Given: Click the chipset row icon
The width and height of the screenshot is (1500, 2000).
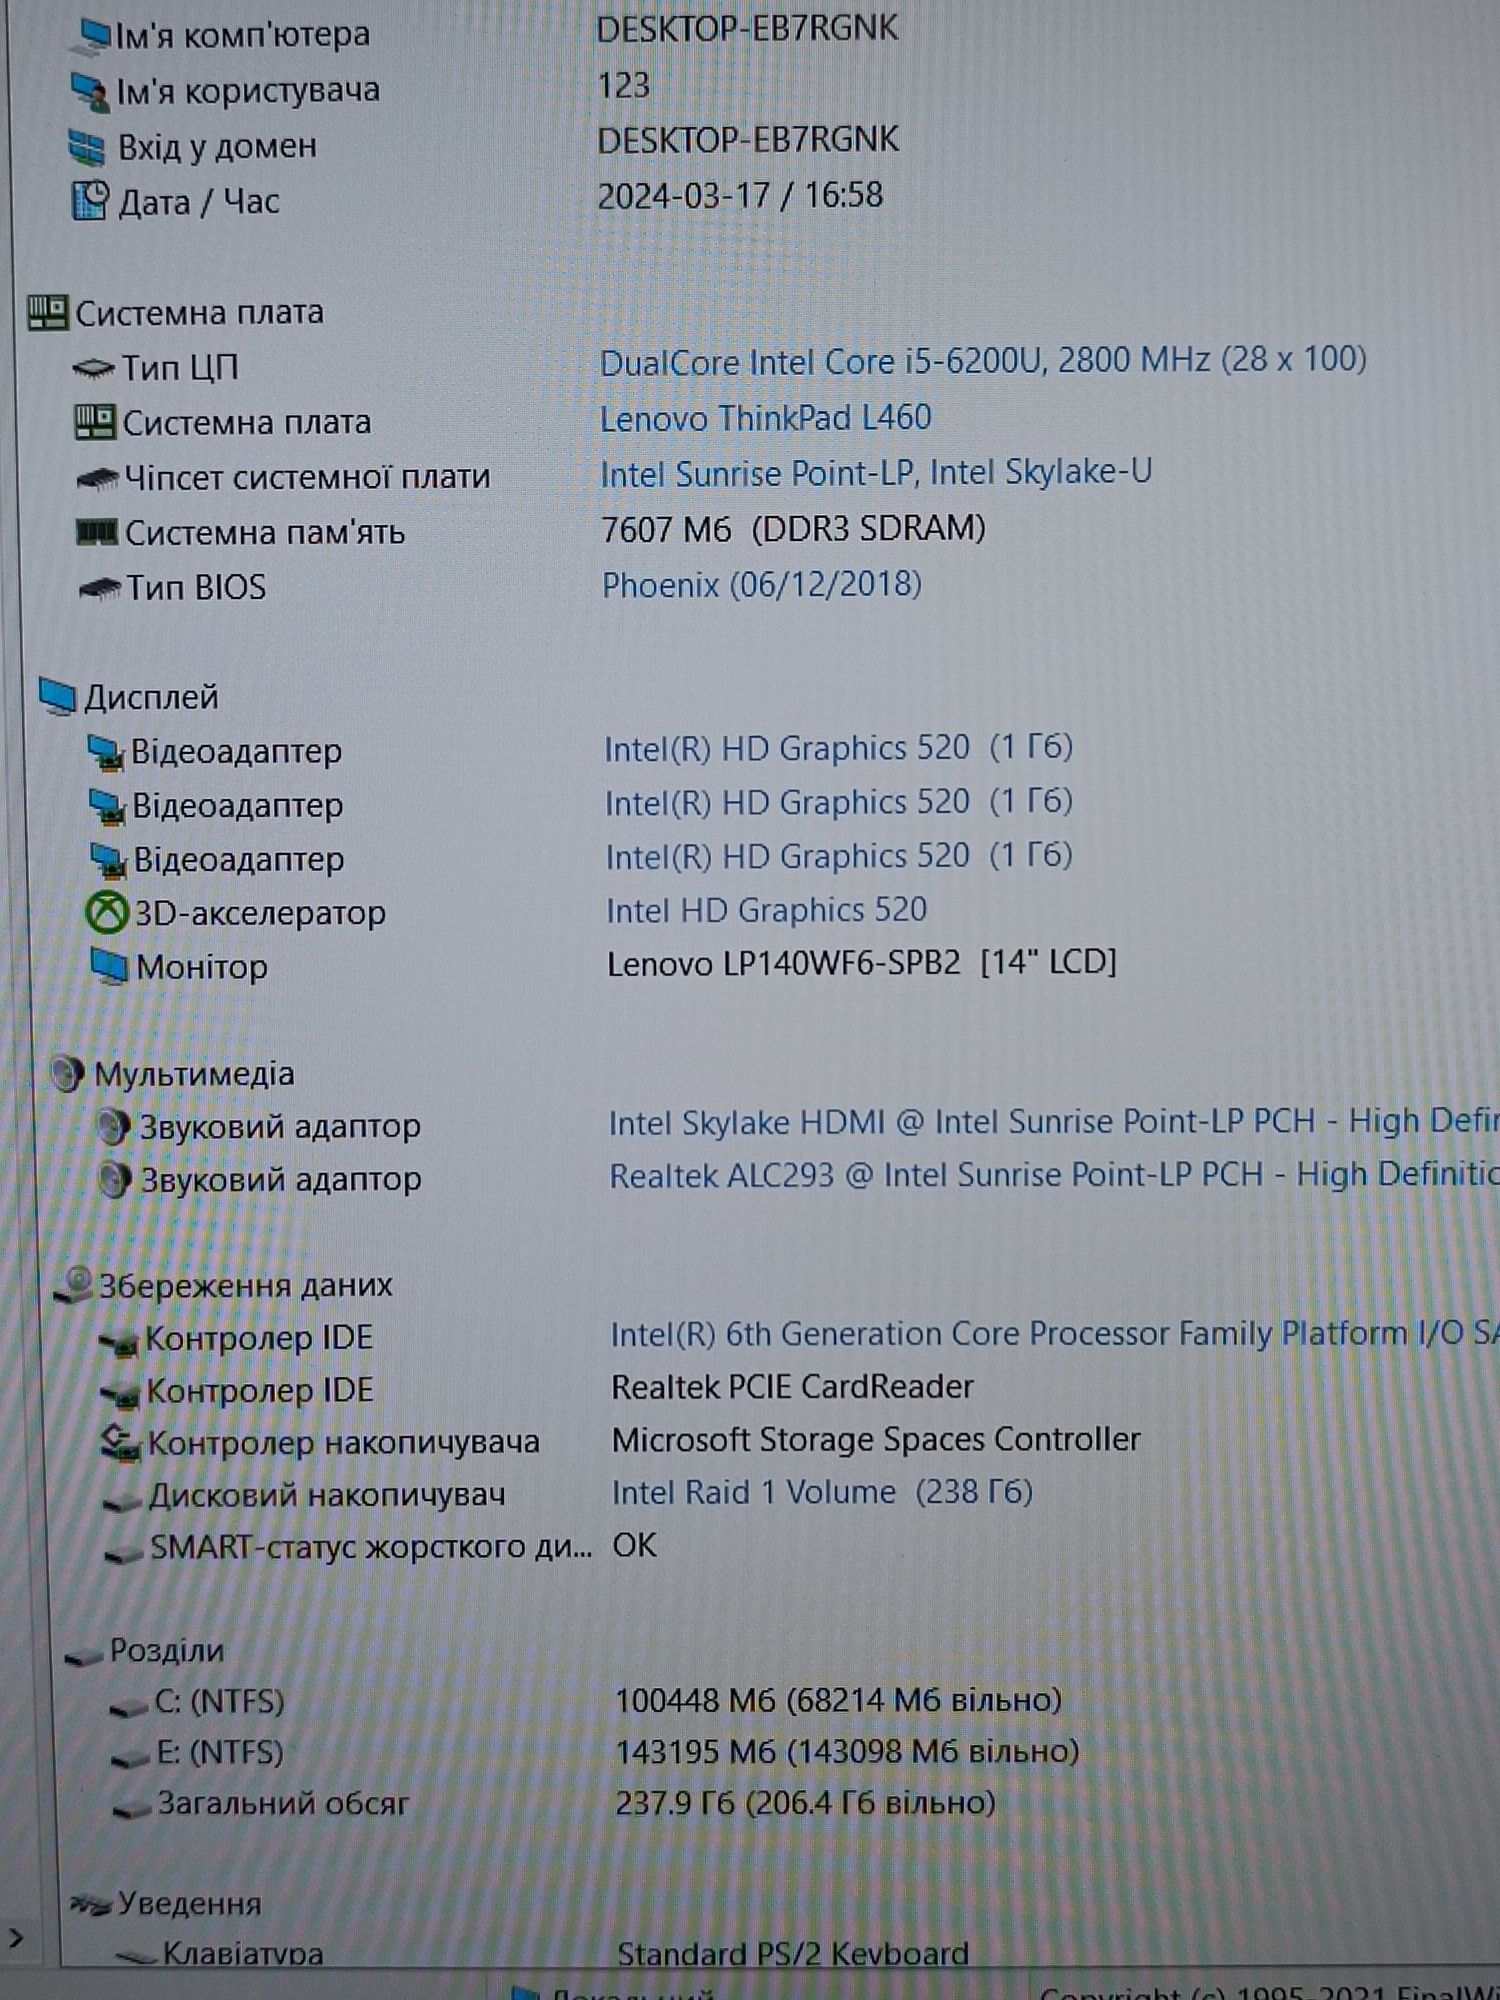Looking at the screenshot, I should coord(98,479).
